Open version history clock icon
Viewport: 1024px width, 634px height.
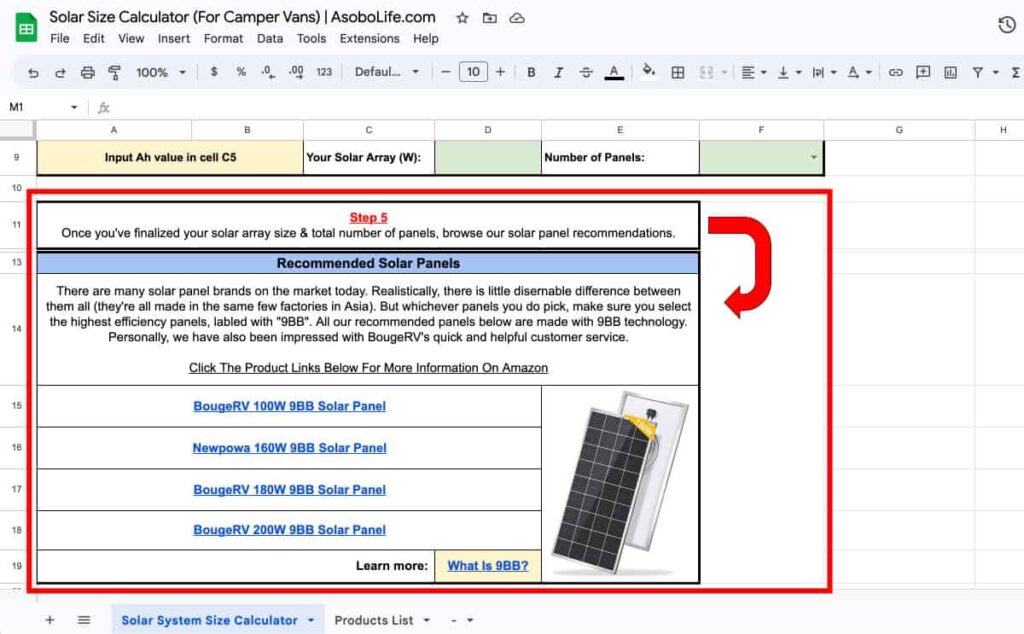[x=1006, y=25]
